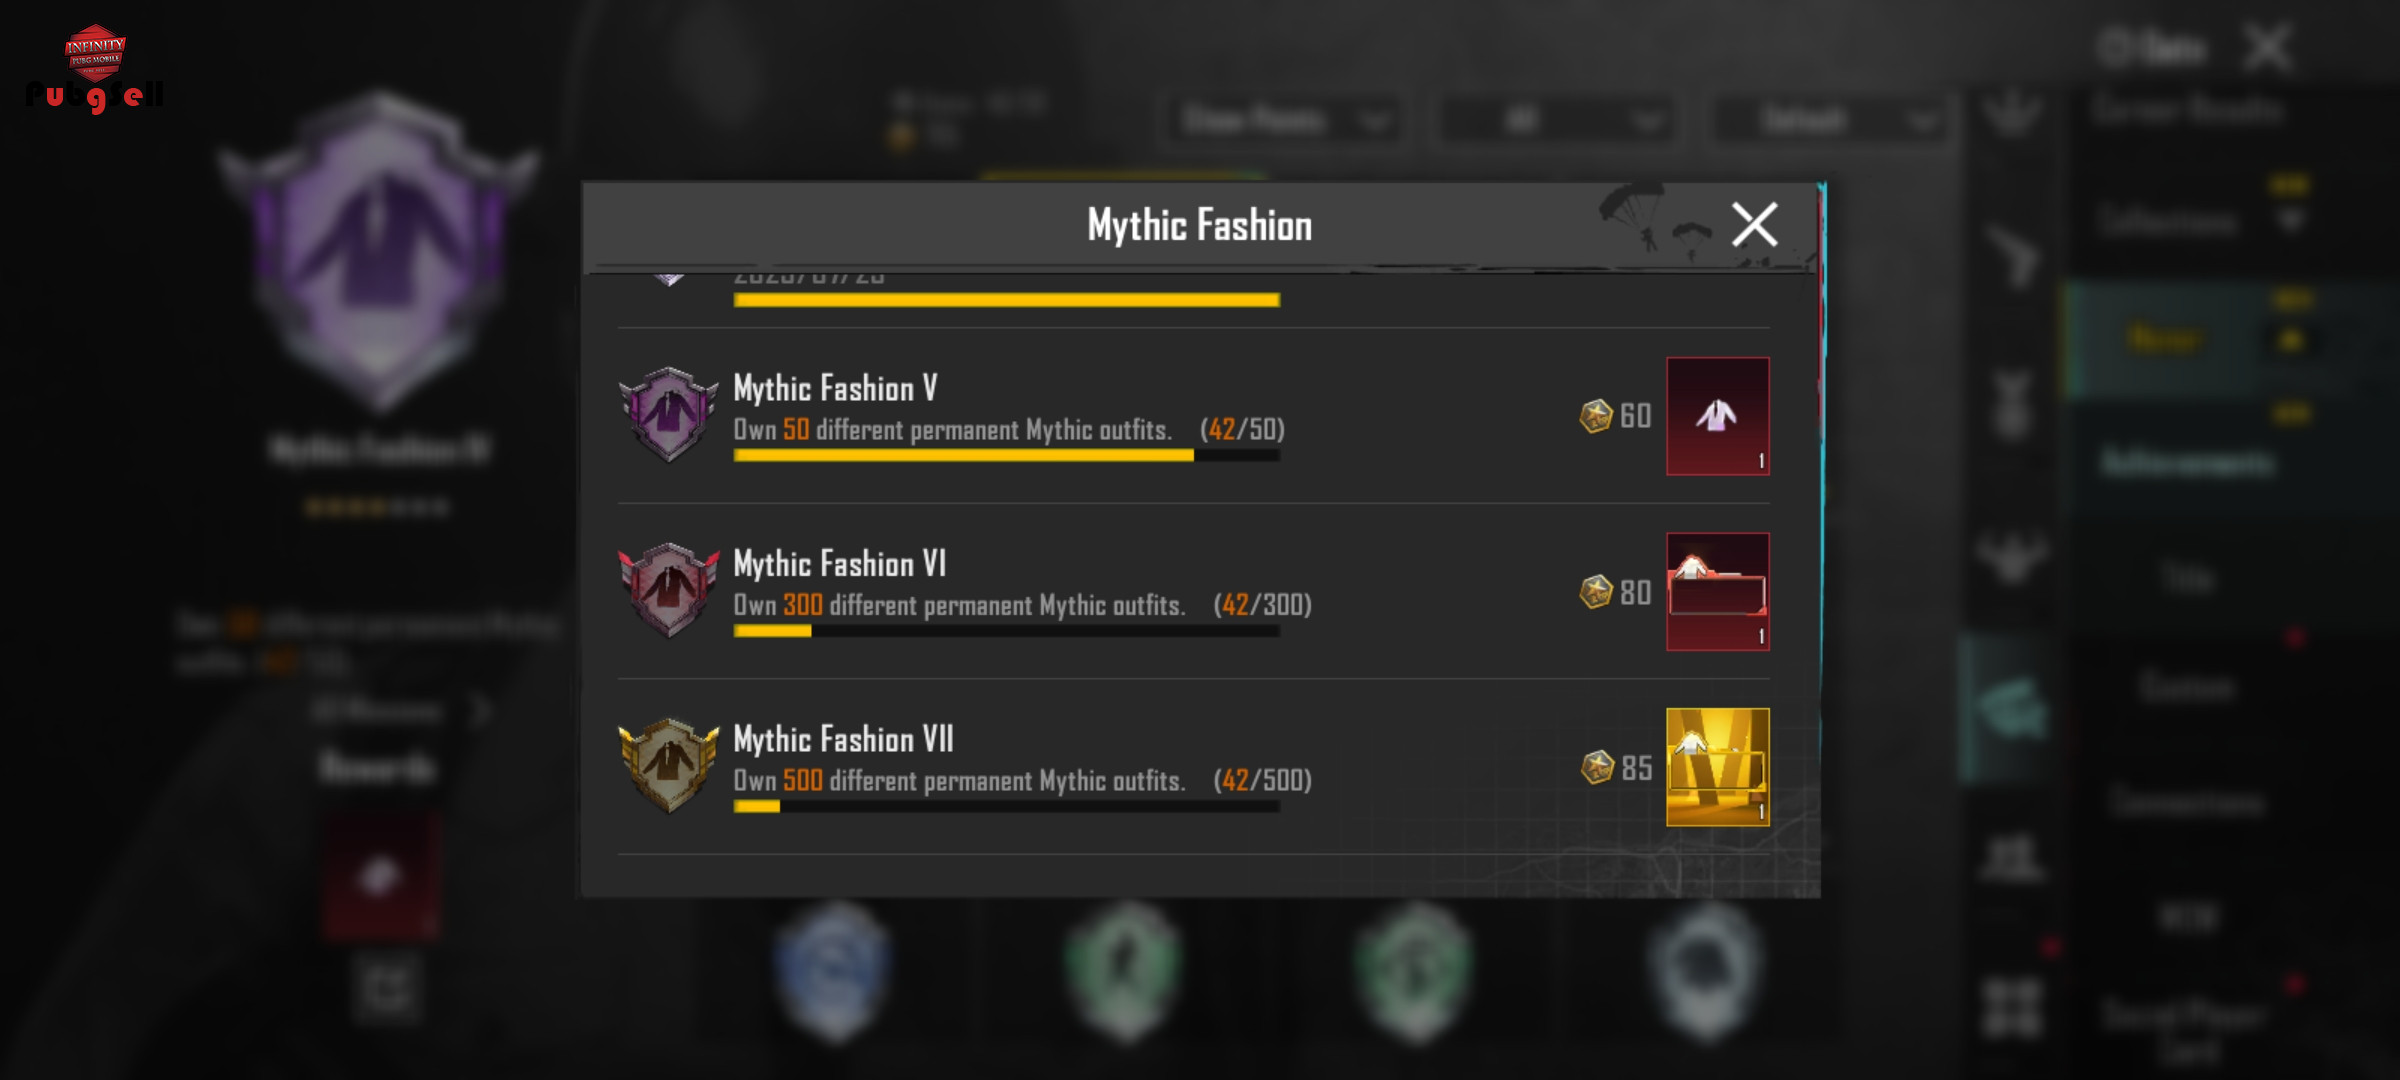Click the Mythic Fashion V progress bar
This screenshot has height=1080, width=2400.
(1007, 456)
